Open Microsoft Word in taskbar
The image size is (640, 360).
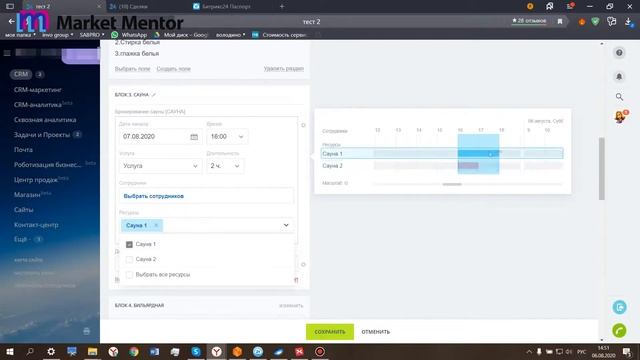154,351
